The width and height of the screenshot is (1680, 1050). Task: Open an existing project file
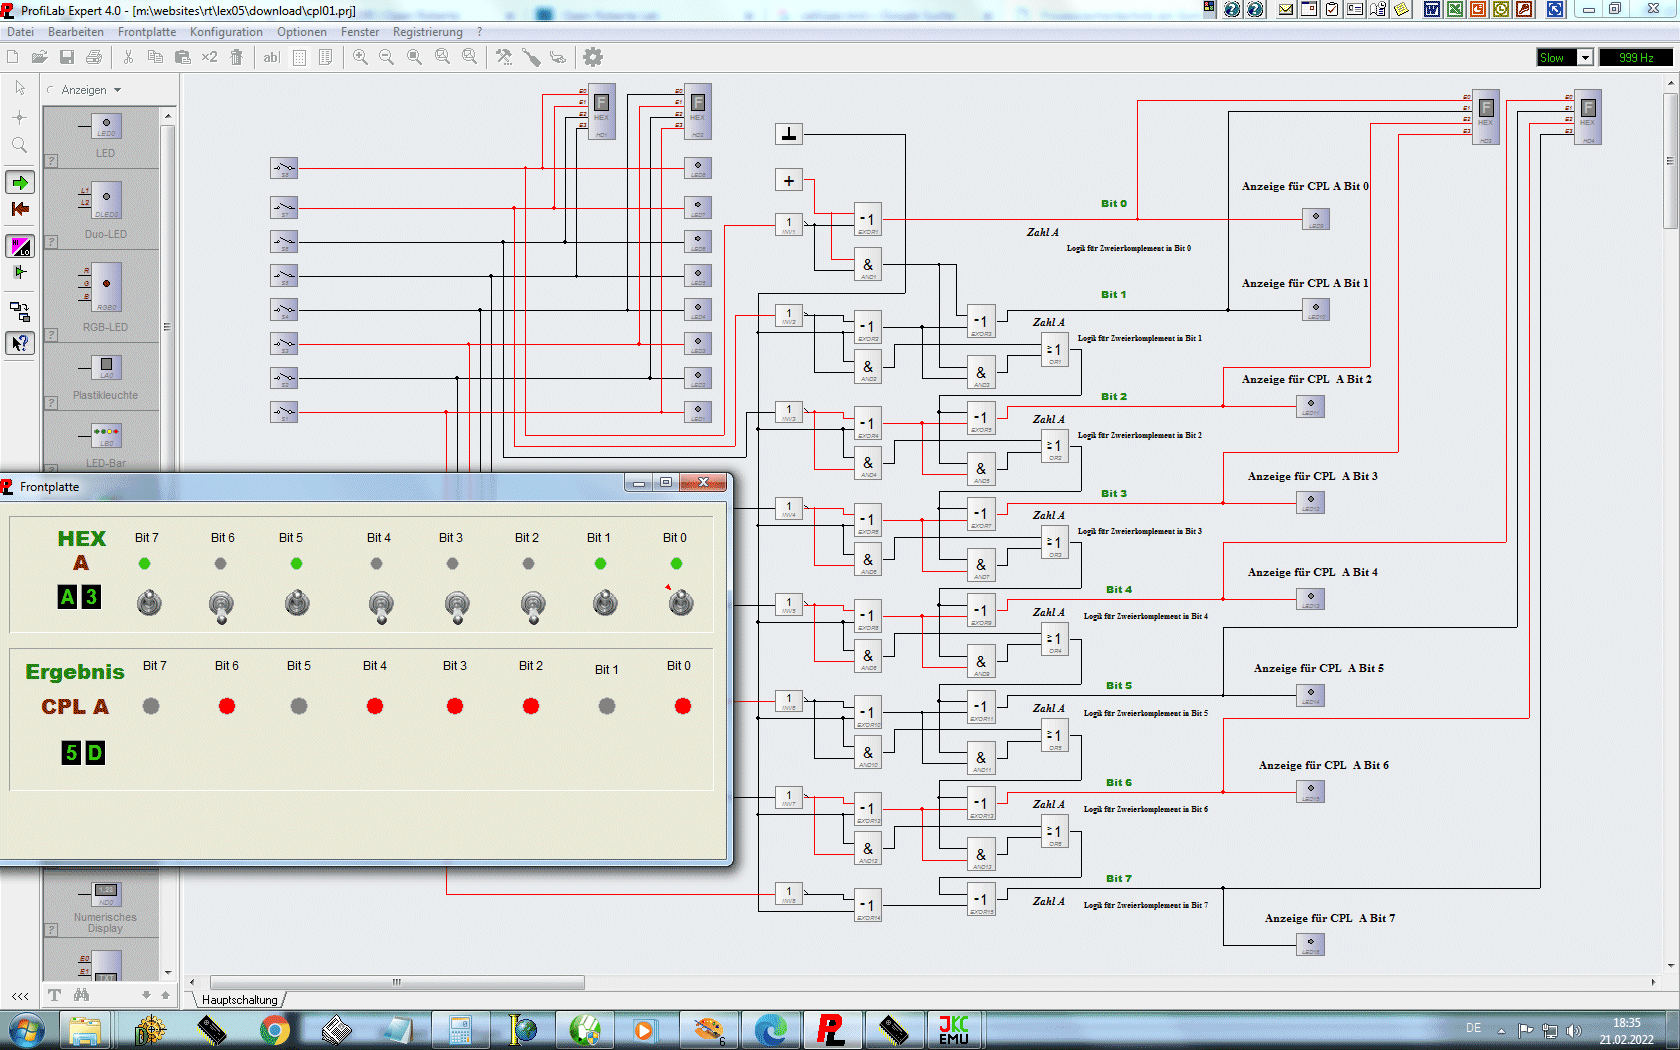coord(39,57)
